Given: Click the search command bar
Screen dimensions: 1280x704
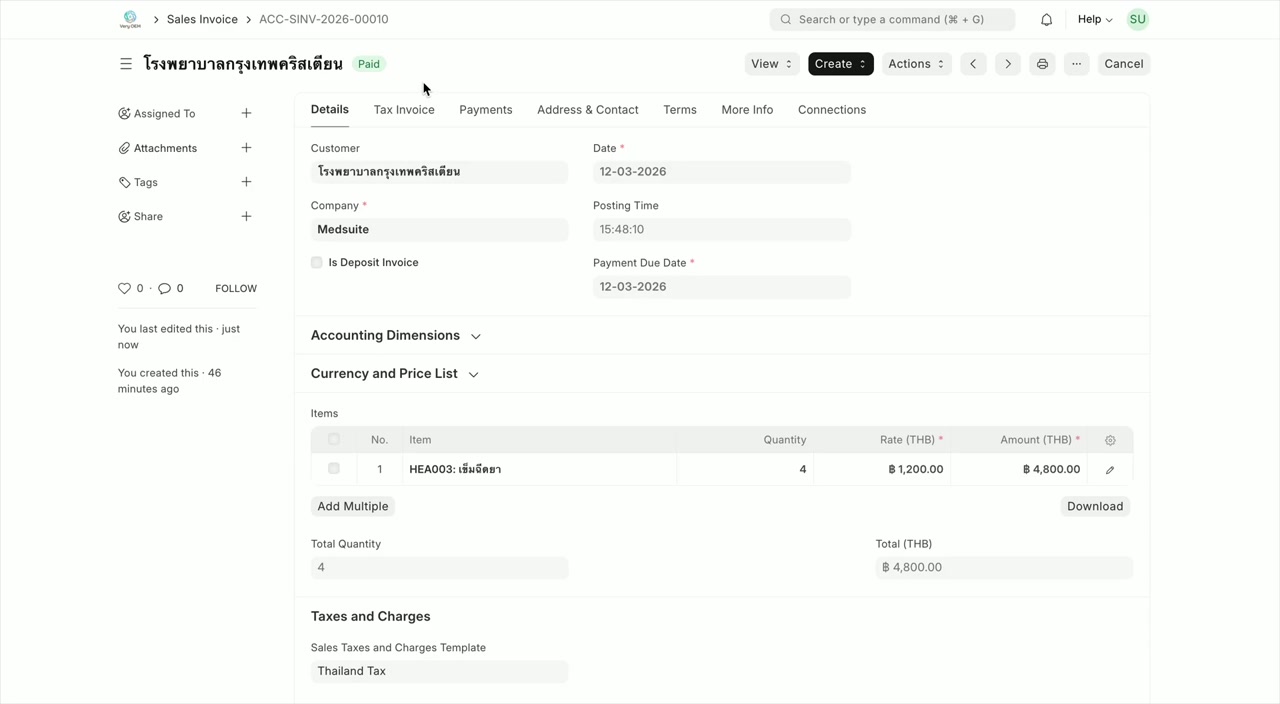Looking at the screenshot, I should coord(892,18).
